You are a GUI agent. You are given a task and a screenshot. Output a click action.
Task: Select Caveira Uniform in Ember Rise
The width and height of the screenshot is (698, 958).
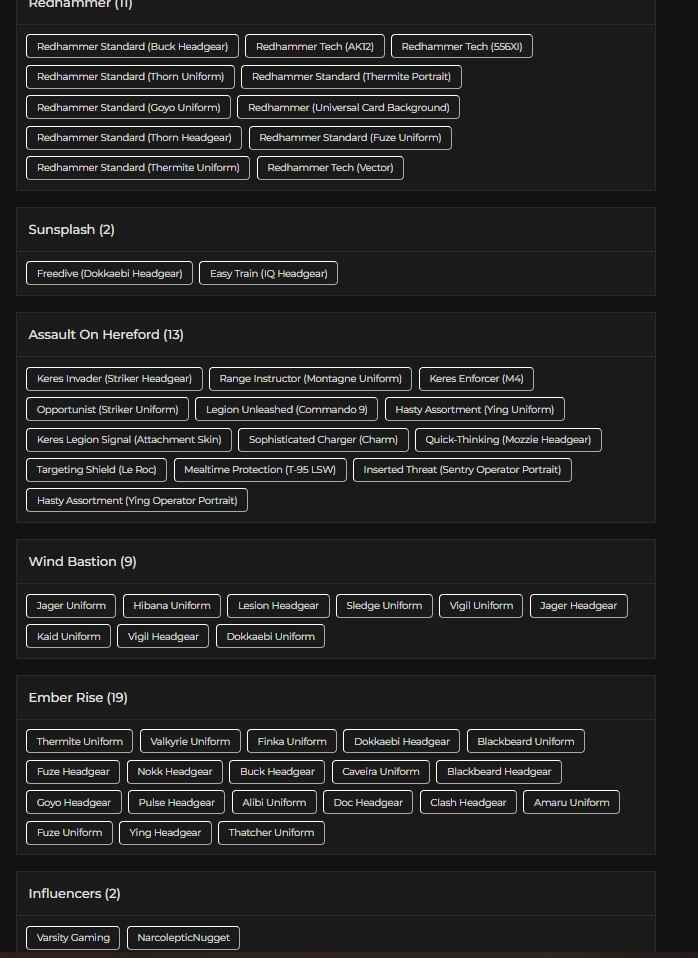tap(381, 772)
